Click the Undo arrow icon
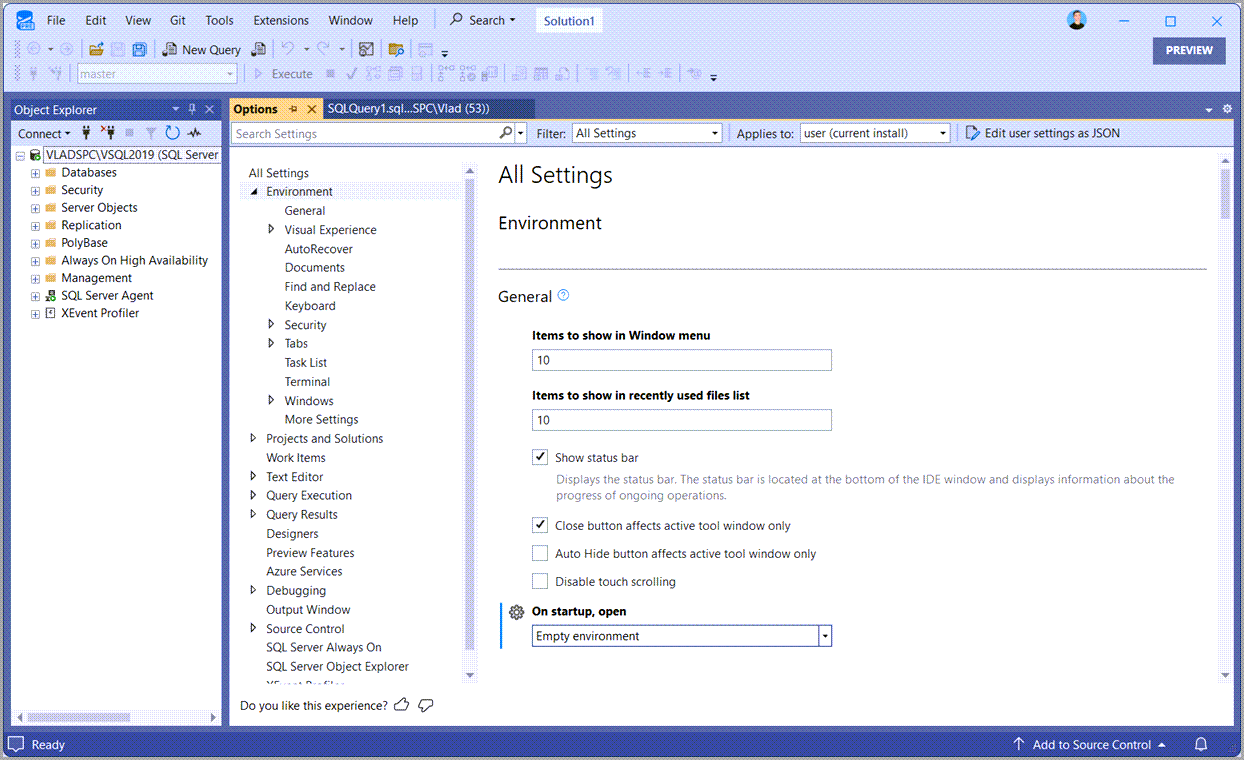 point(287,49)
